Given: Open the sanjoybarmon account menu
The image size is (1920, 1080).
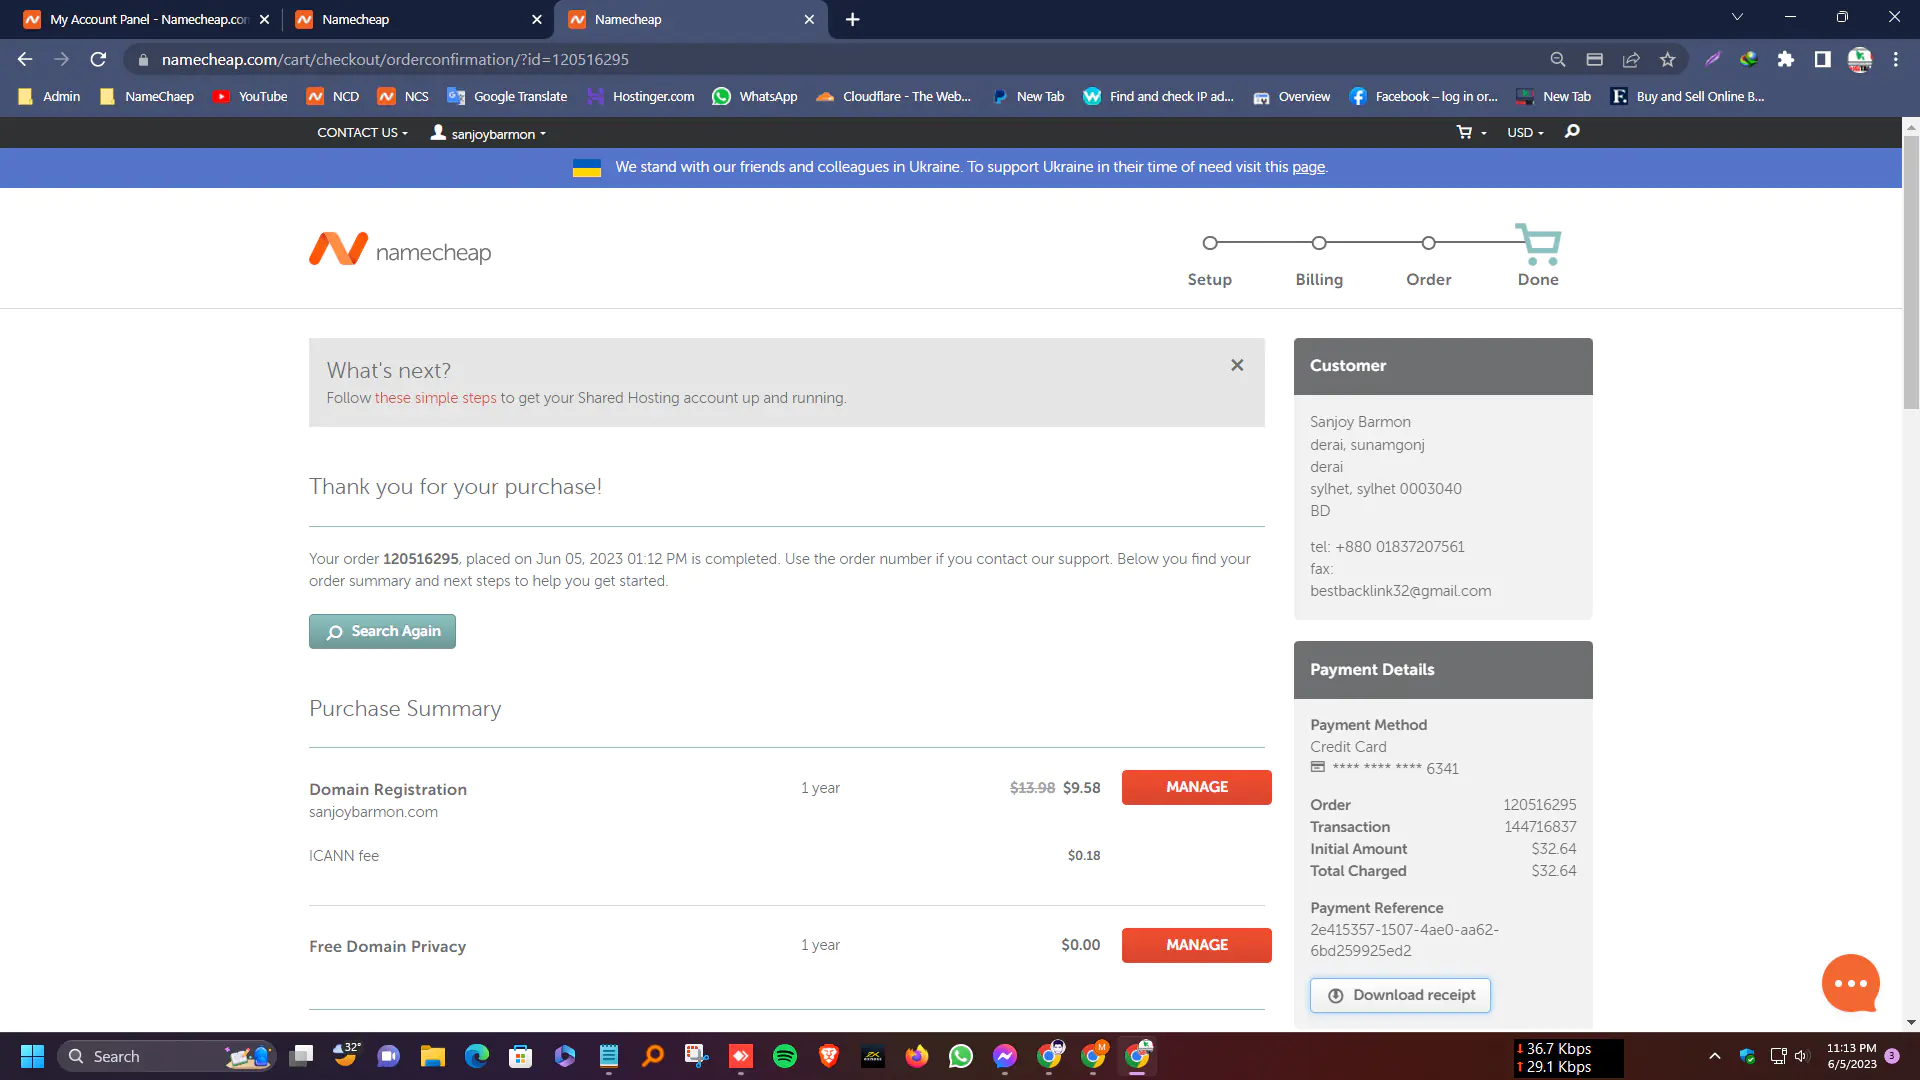Looking at the screenshot, I should (x=488, y=133).
